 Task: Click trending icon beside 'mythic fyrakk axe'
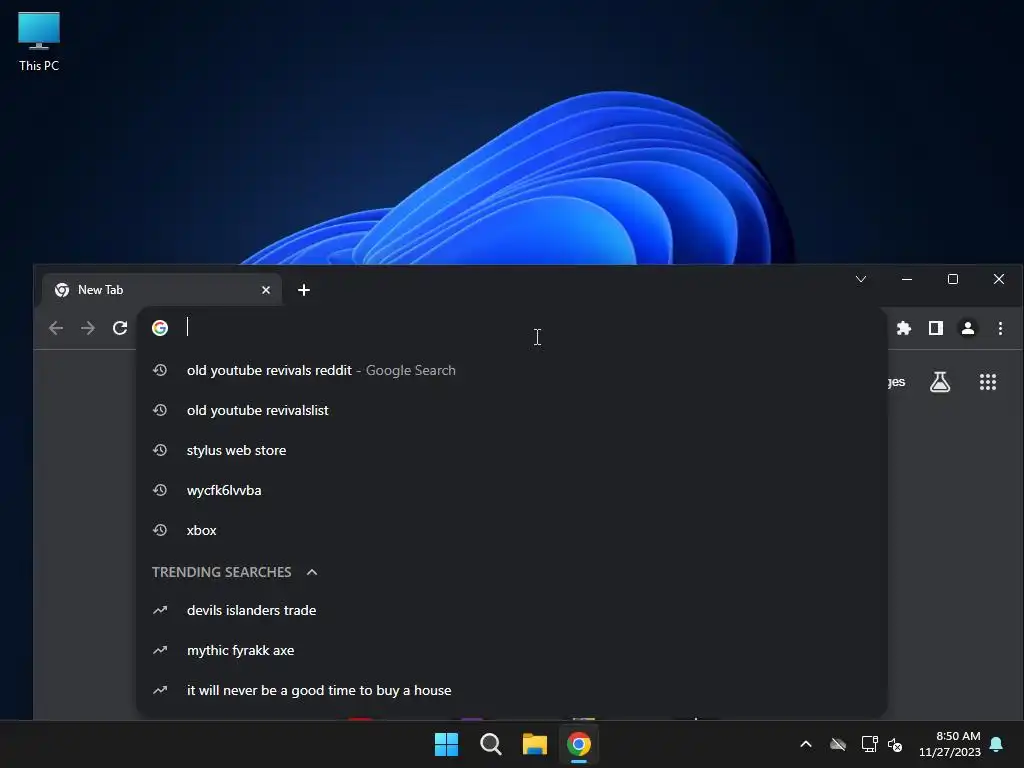point(160,650)
